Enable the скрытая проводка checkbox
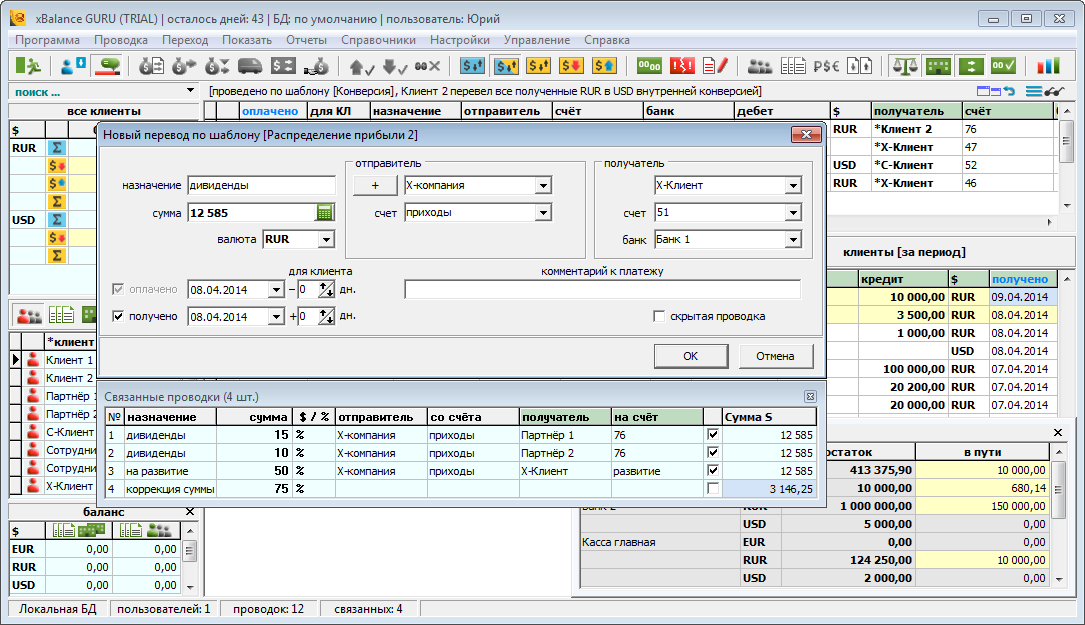This screenshot has height=625, width=1085. pyautogui.click(x=659, y=317)
